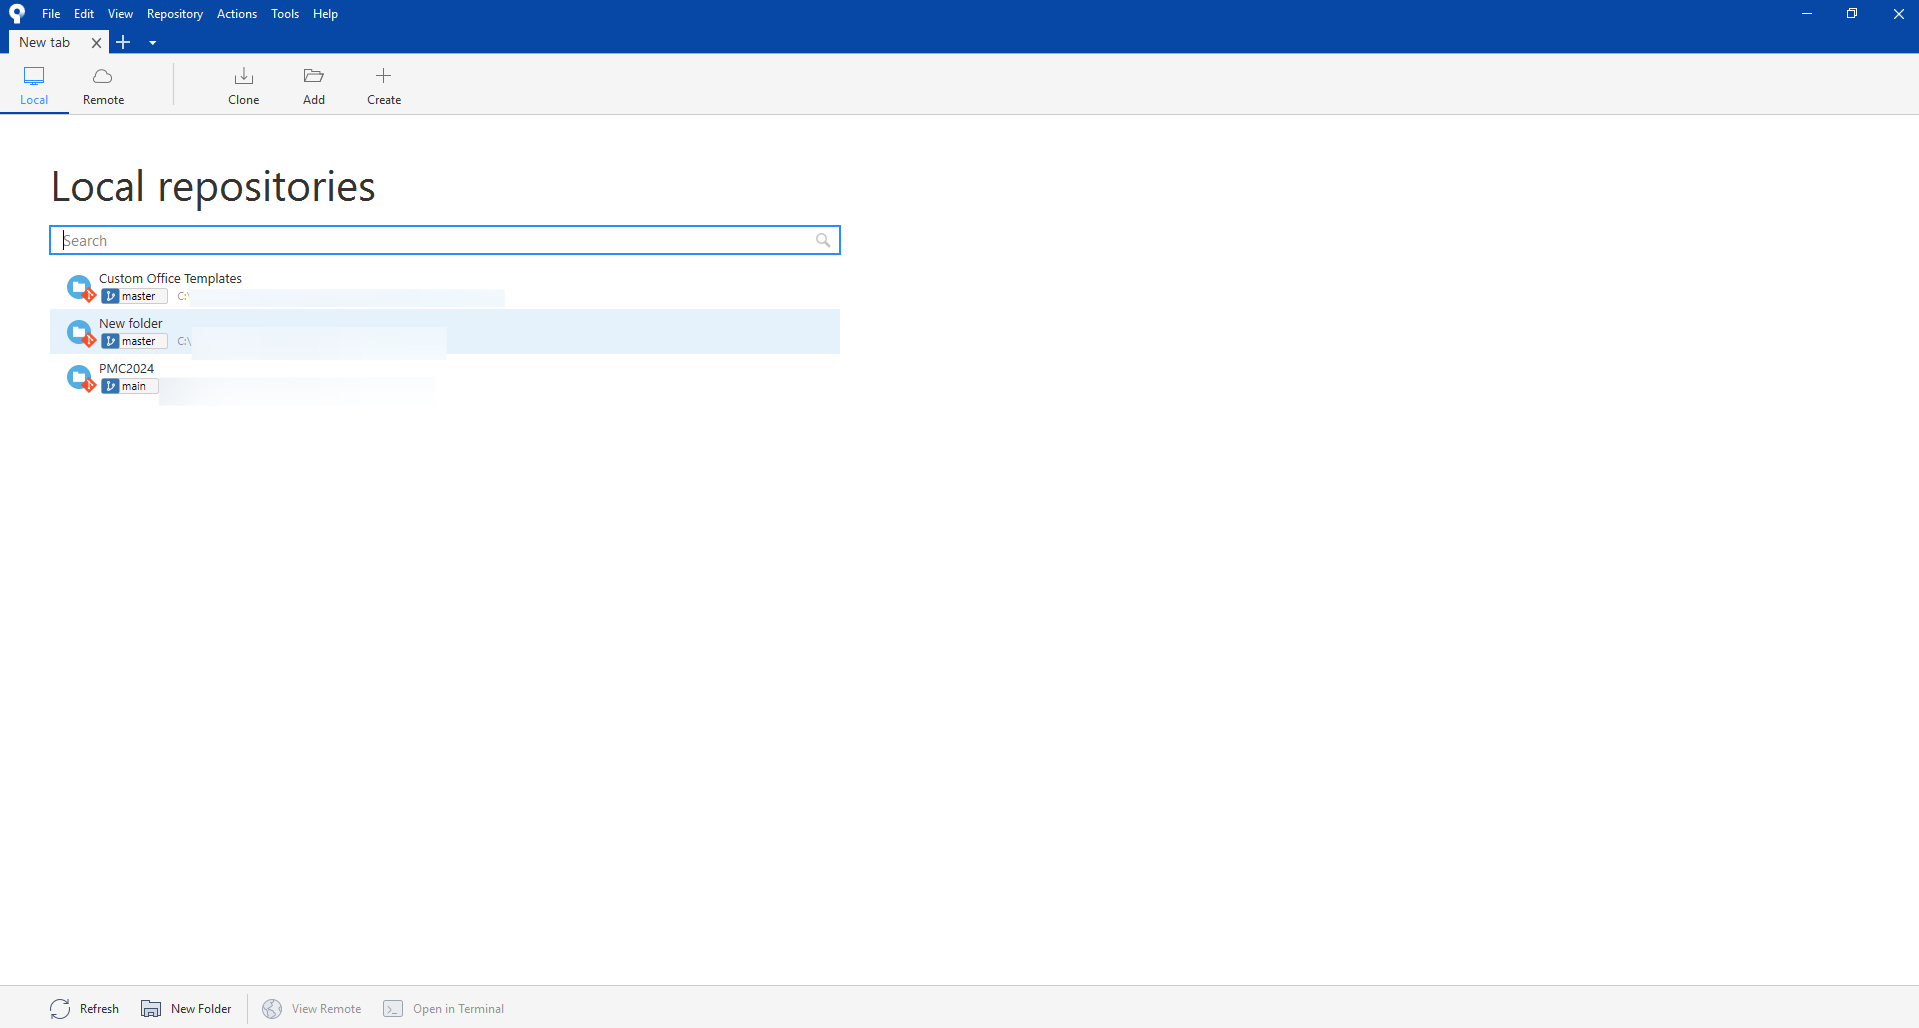
Task: Open the Sourcetree logo icon
Action: pos(17,14)
